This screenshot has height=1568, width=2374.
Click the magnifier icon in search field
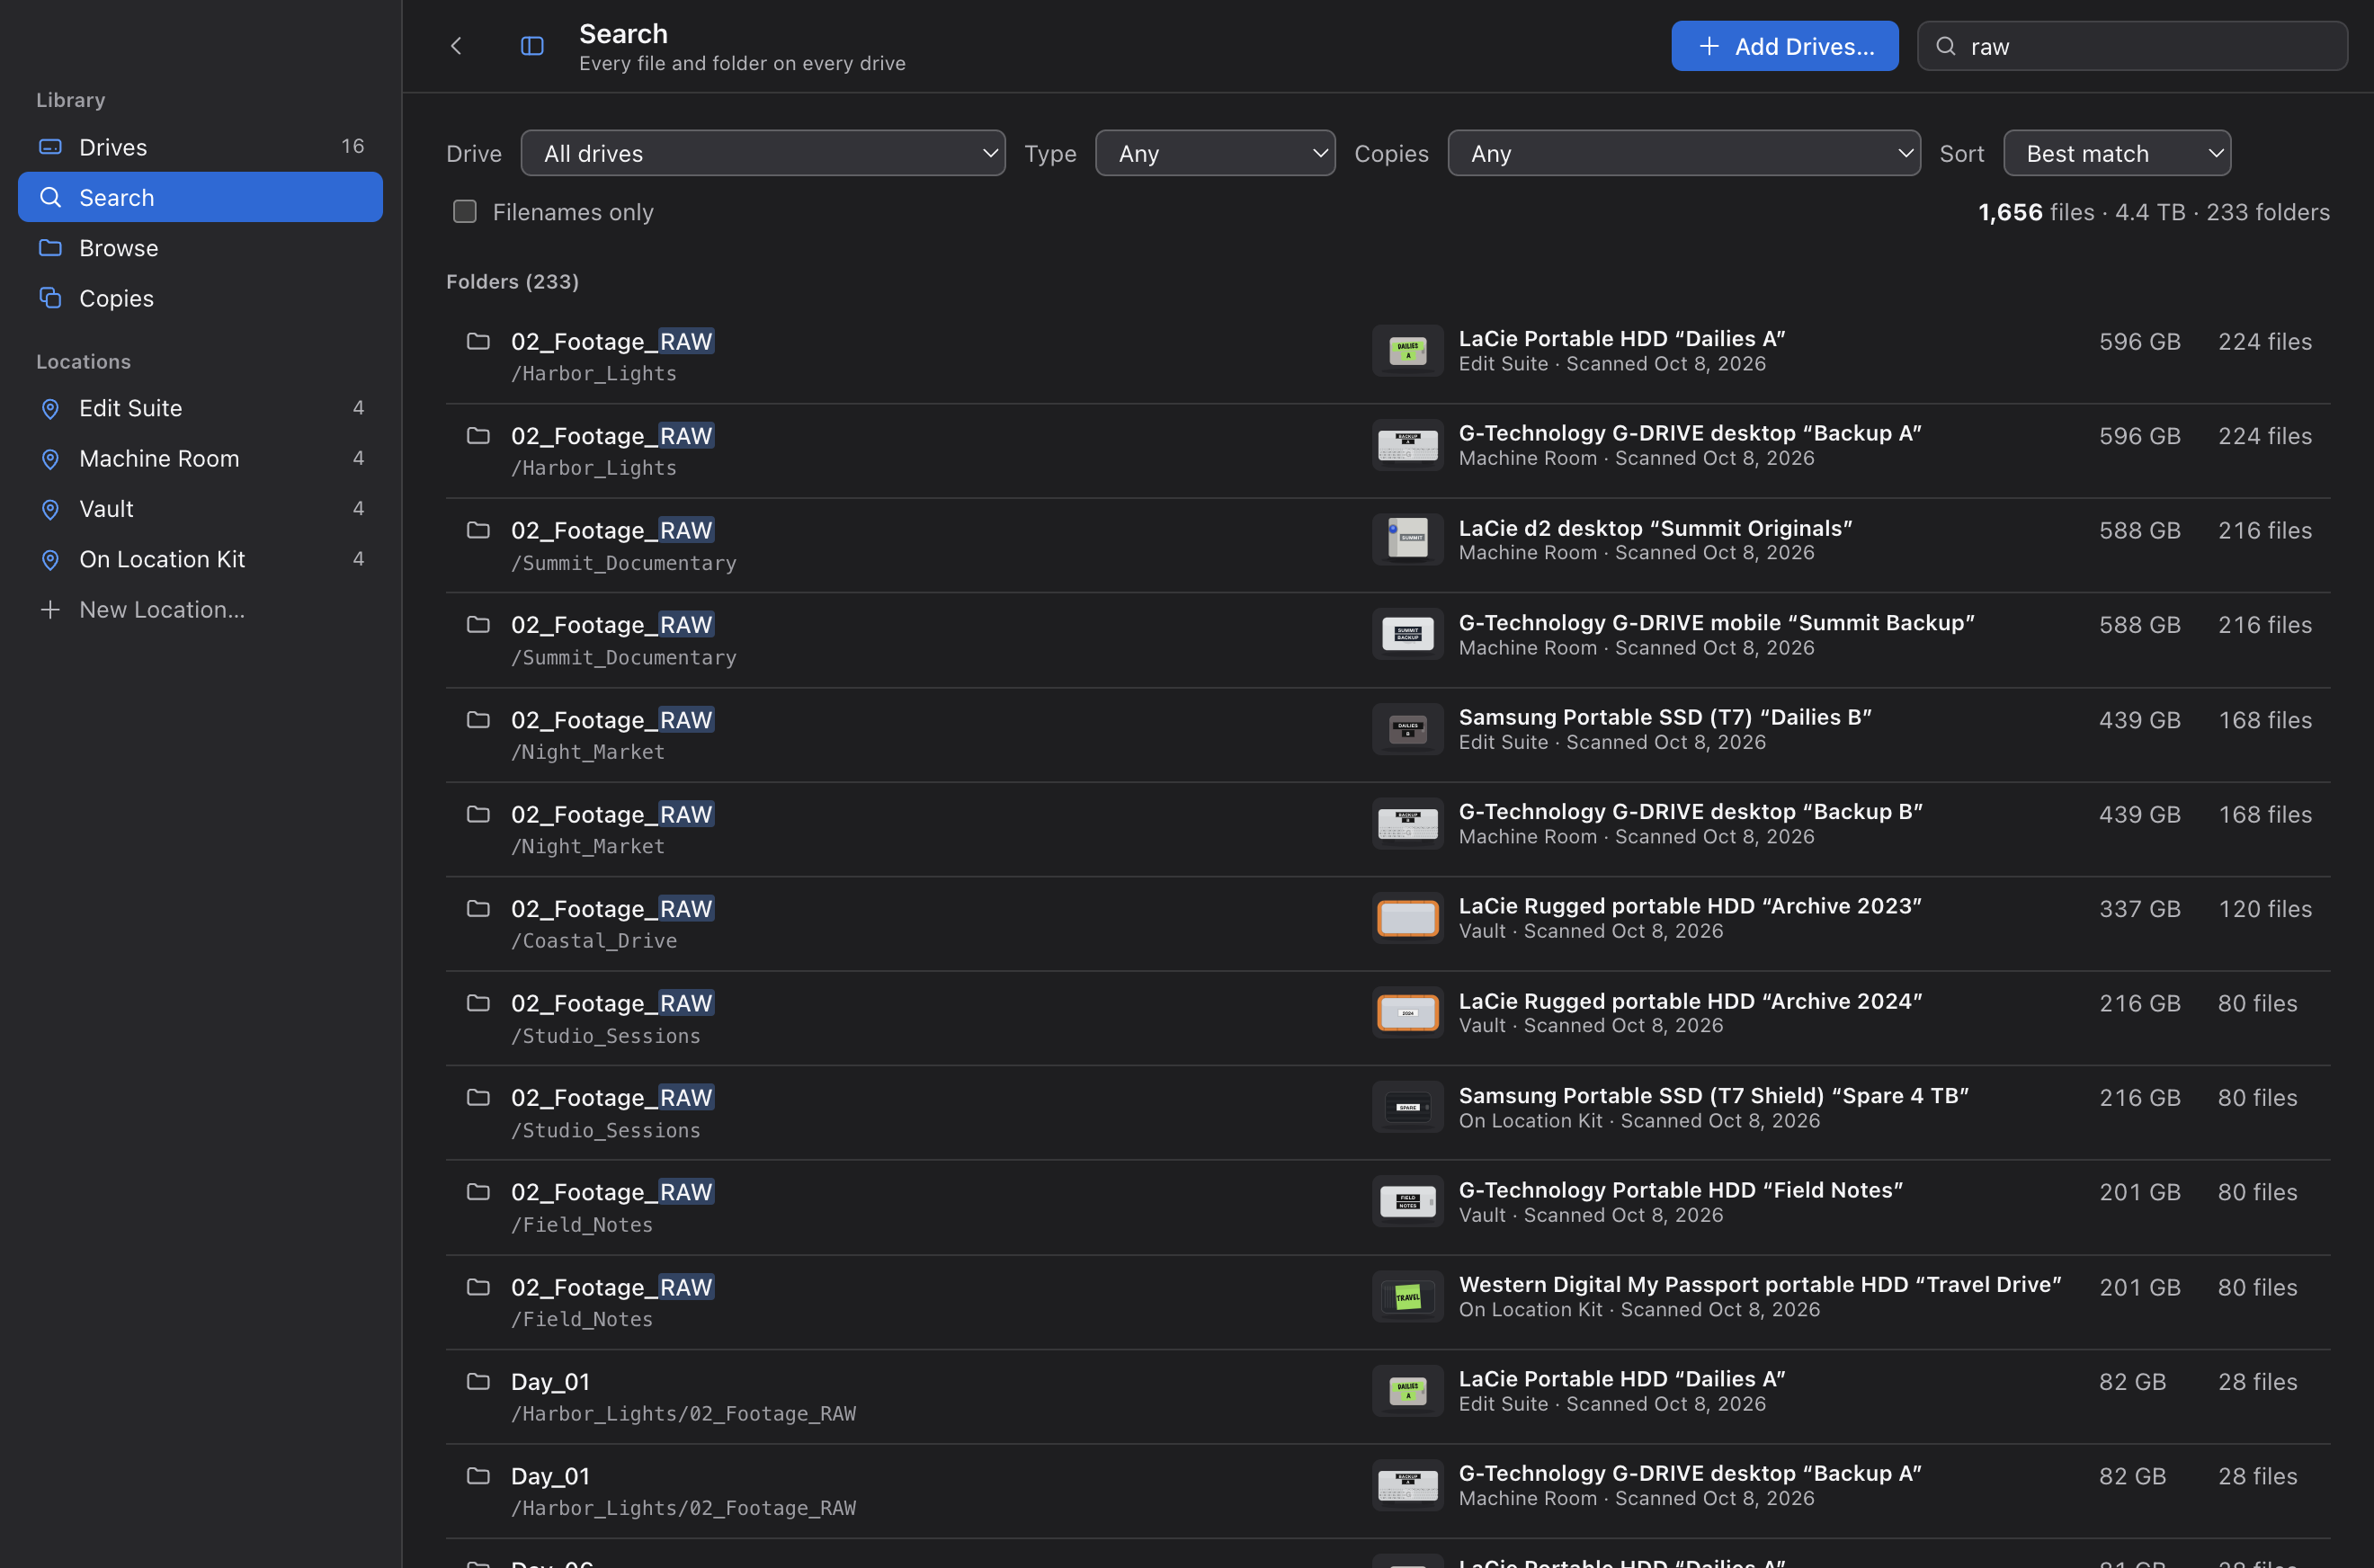(1945, 46)
